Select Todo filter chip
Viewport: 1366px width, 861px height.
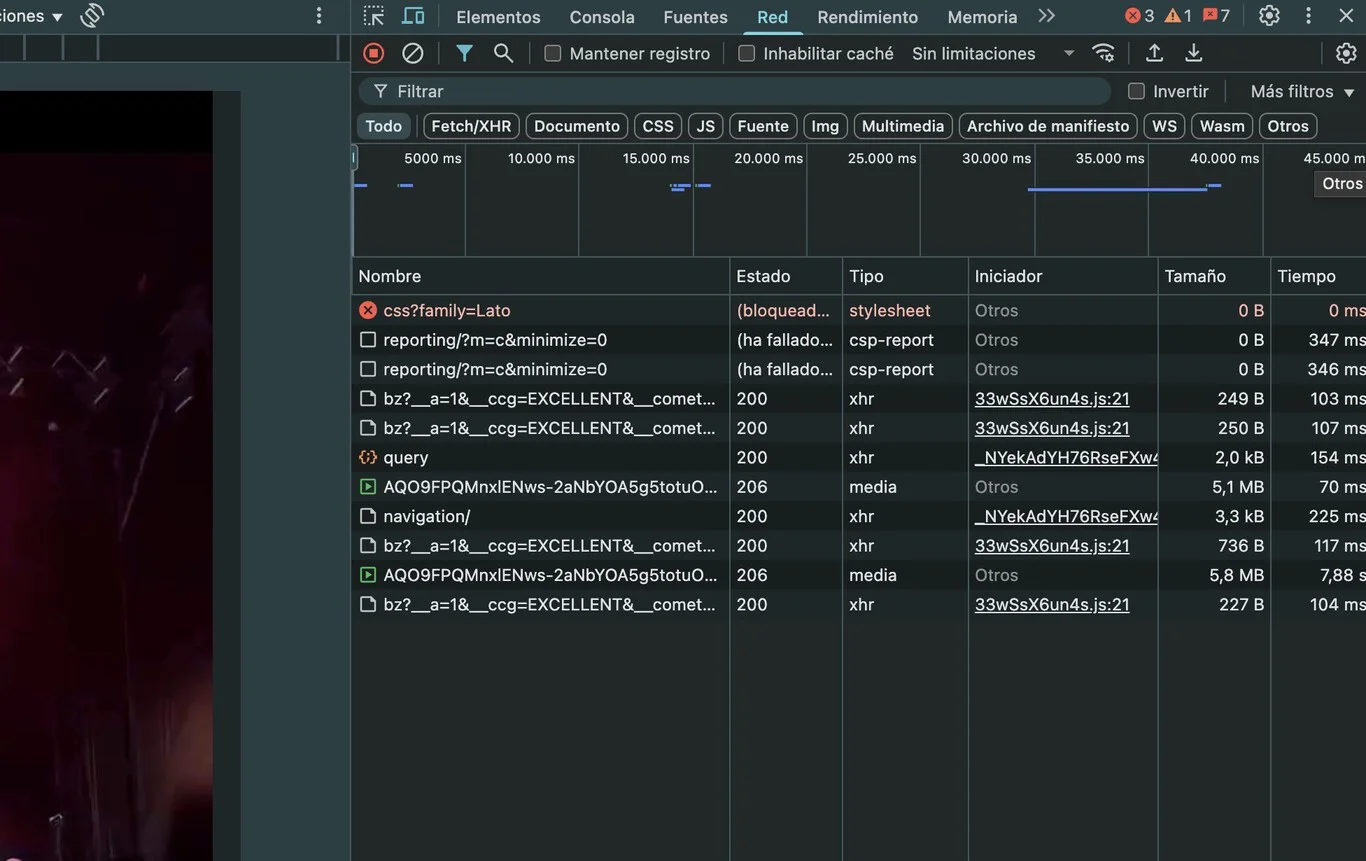(x=383, y=126)
